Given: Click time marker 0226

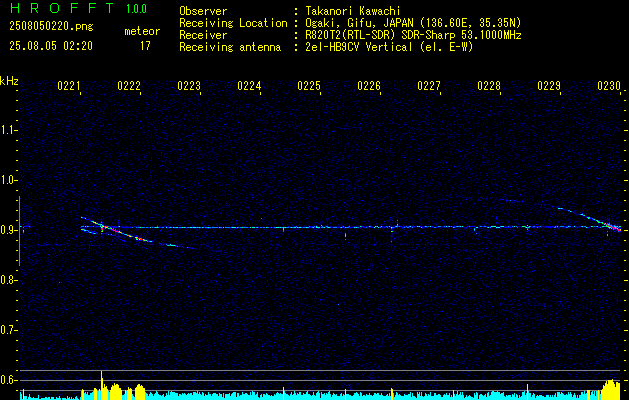Looking at the screenshot, I should tap(369, 86).
